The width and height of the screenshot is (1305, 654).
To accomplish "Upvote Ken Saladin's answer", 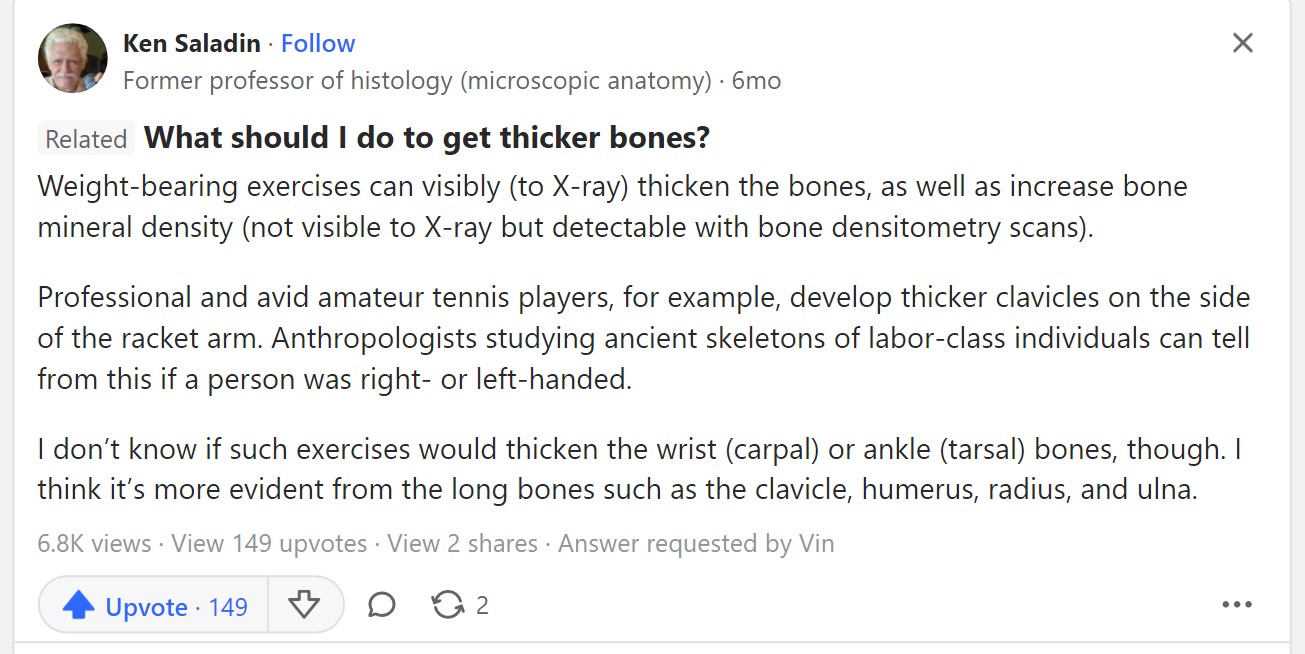I will pos(154,606).
